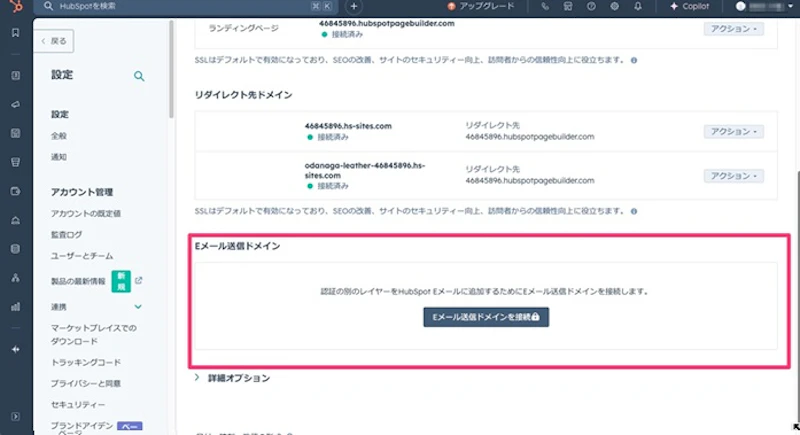Click the 46845896.hs-sites.com domain name
Viewport: 800px width, 435px height.
tap(348, 126)
